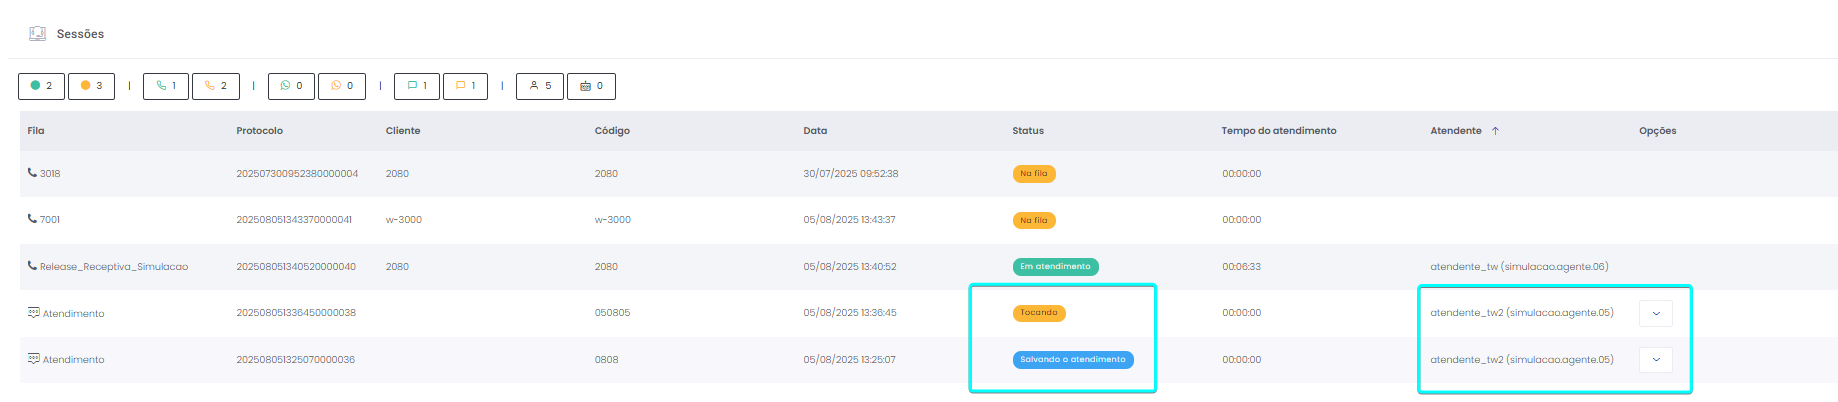1838x402 pixels.
Task: Filter by green phone calls counter
Action: (x=166, y=86)
